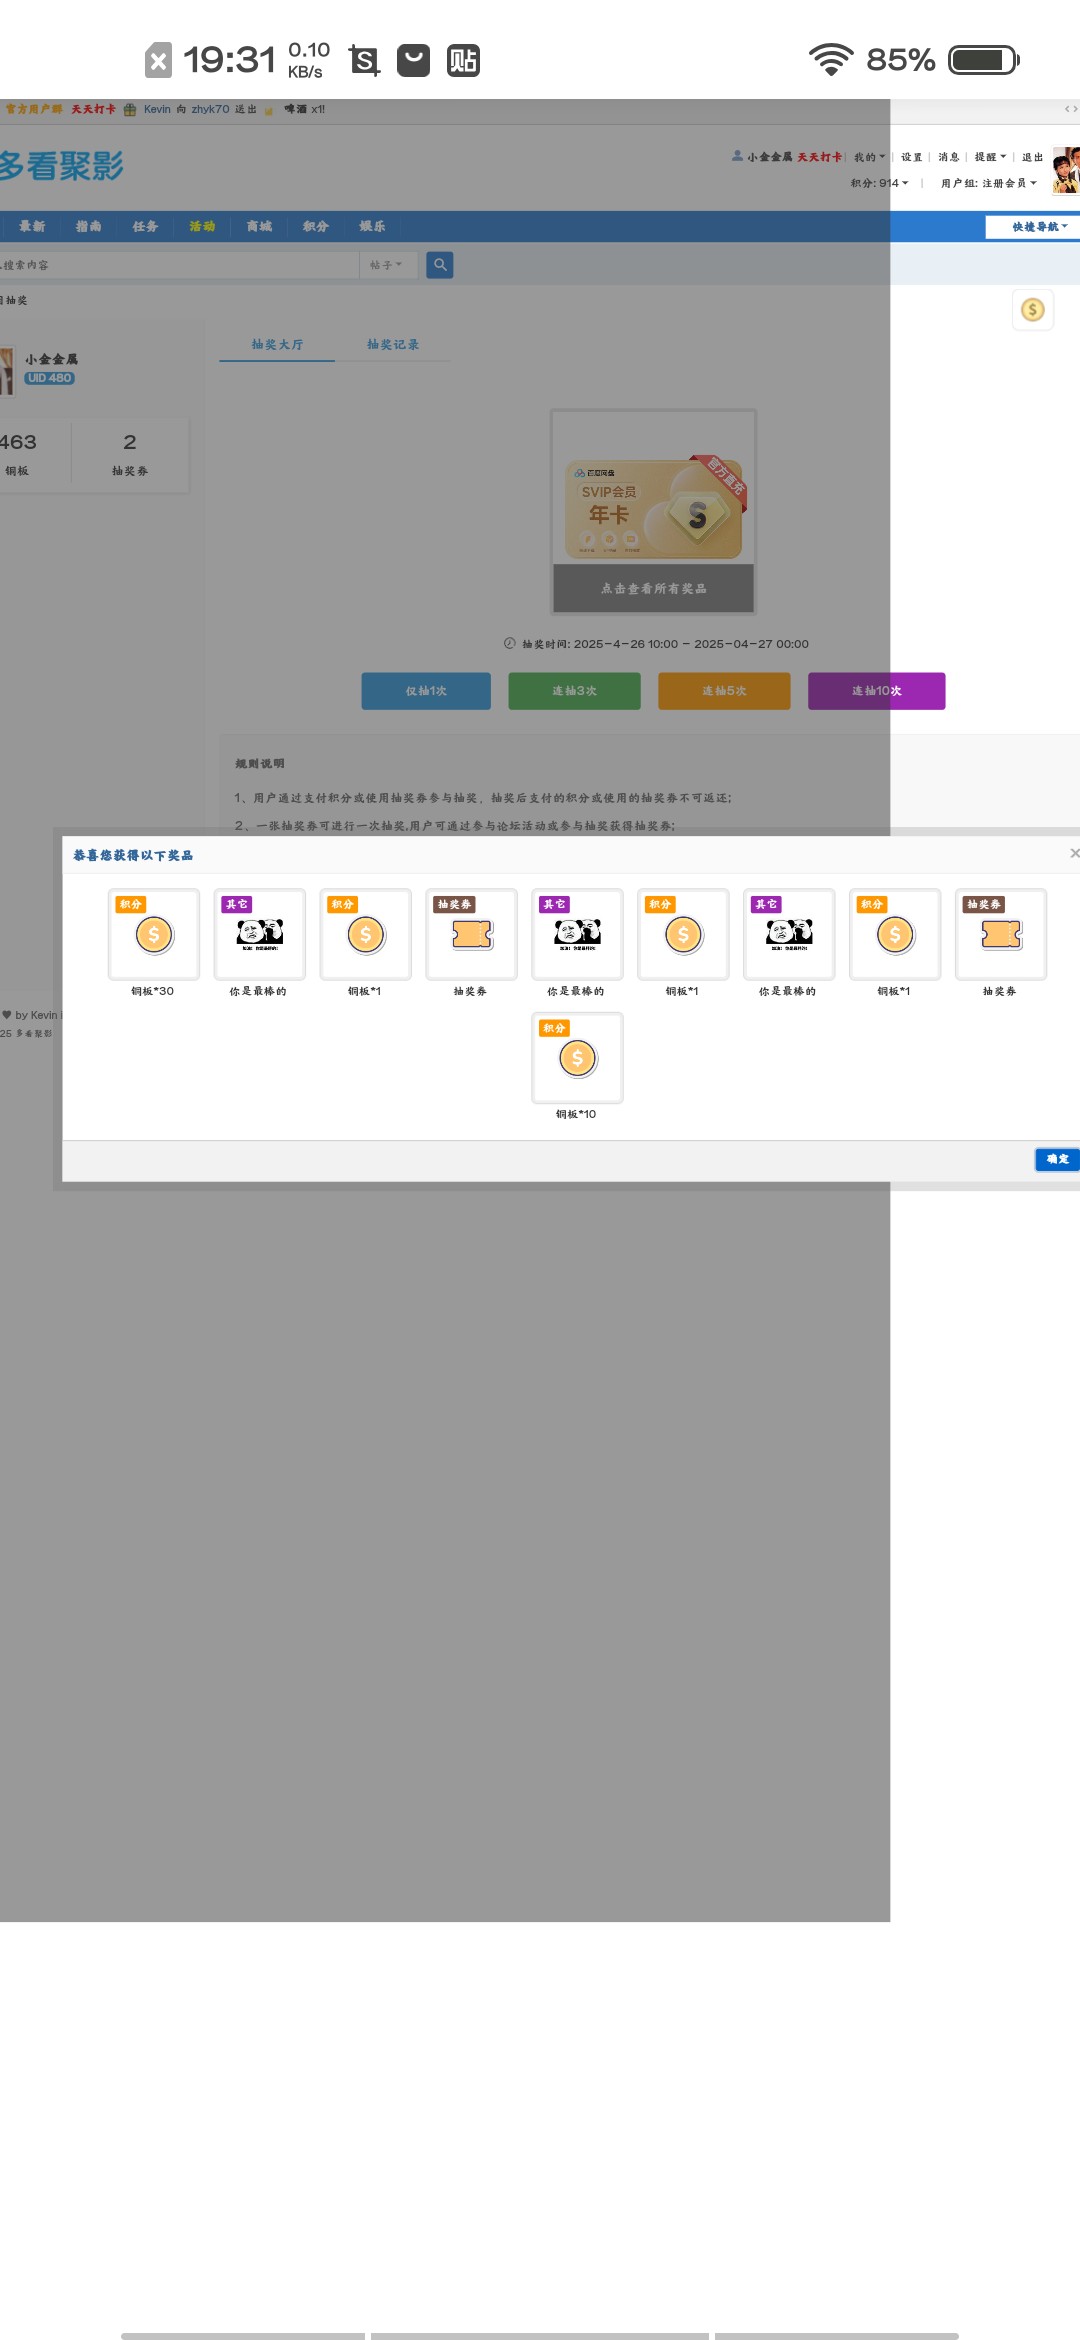
Task: Click the search content input field
Action: (180, 265)
